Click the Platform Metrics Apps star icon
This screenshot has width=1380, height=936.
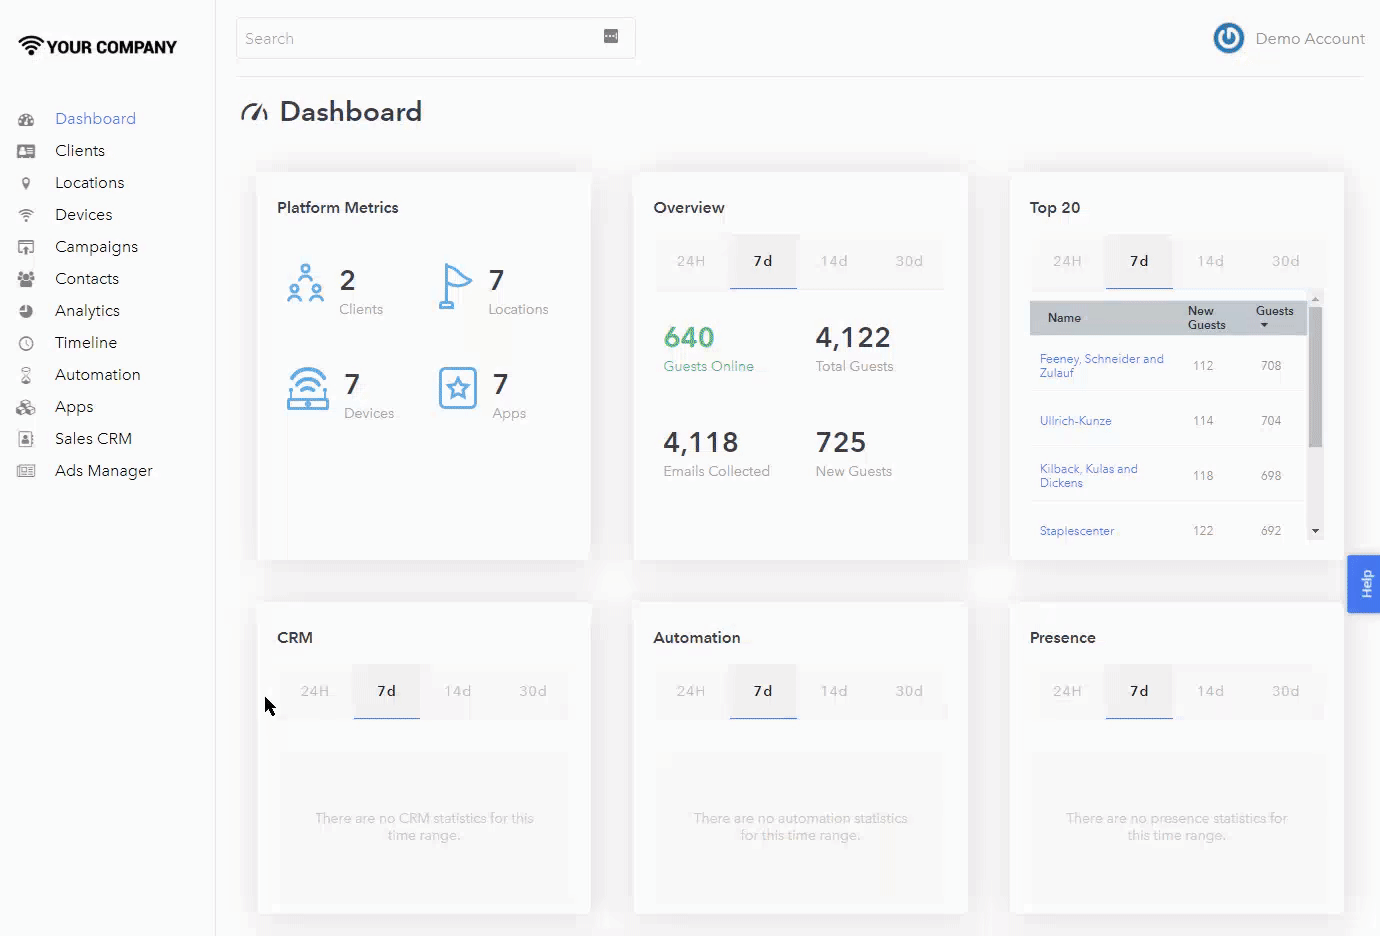point(458,388)
